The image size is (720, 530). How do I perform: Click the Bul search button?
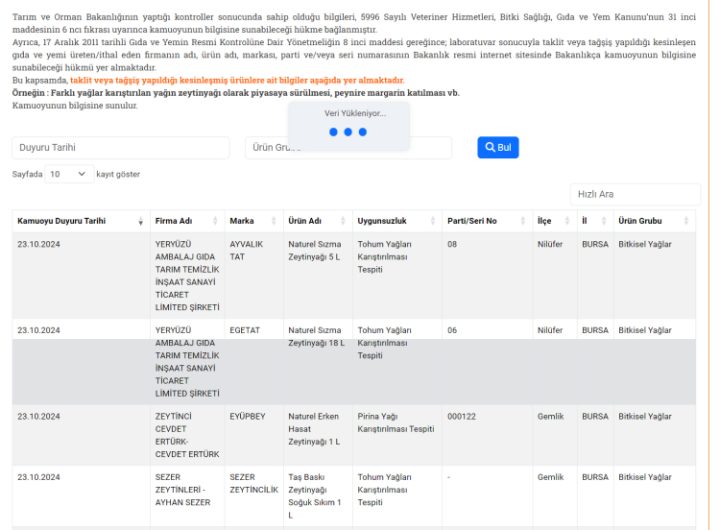[x=497, y=147]
